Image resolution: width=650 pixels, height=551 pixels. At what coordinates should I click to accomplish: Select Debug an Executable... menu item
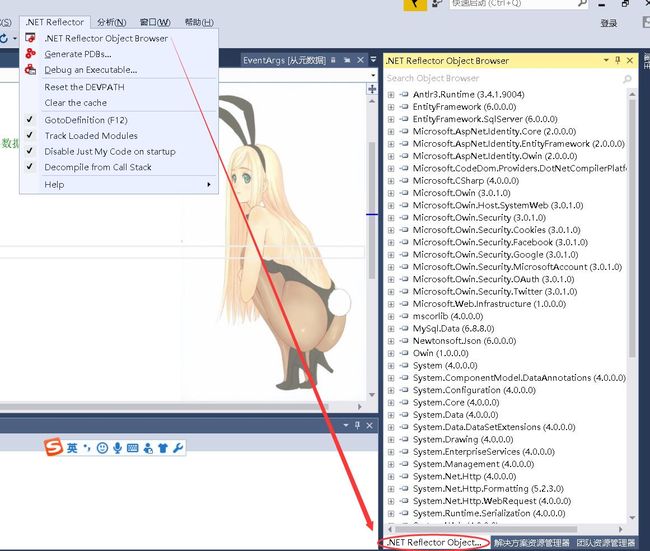click(x=90, y=70)
